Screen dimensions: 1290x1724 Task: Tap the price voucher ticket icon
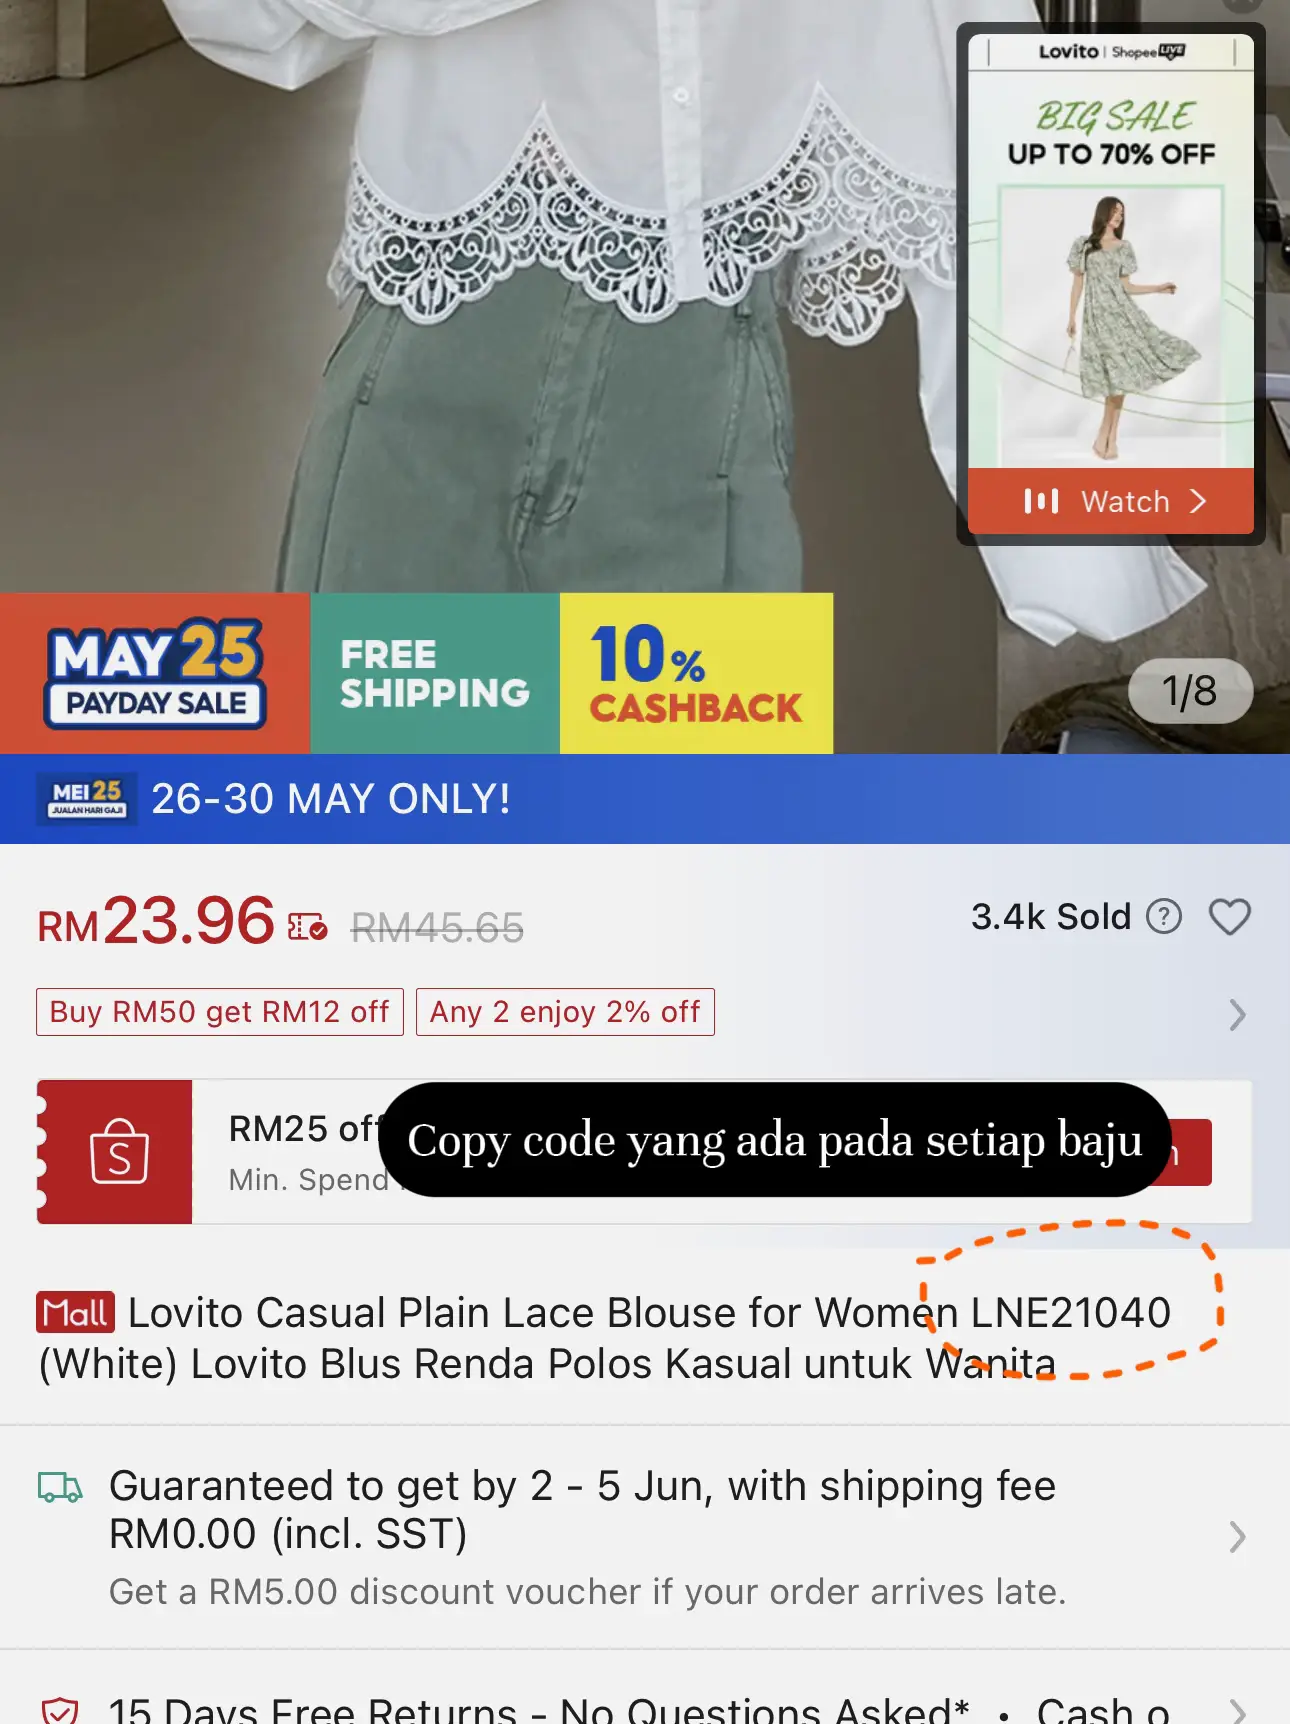(308, 927)
